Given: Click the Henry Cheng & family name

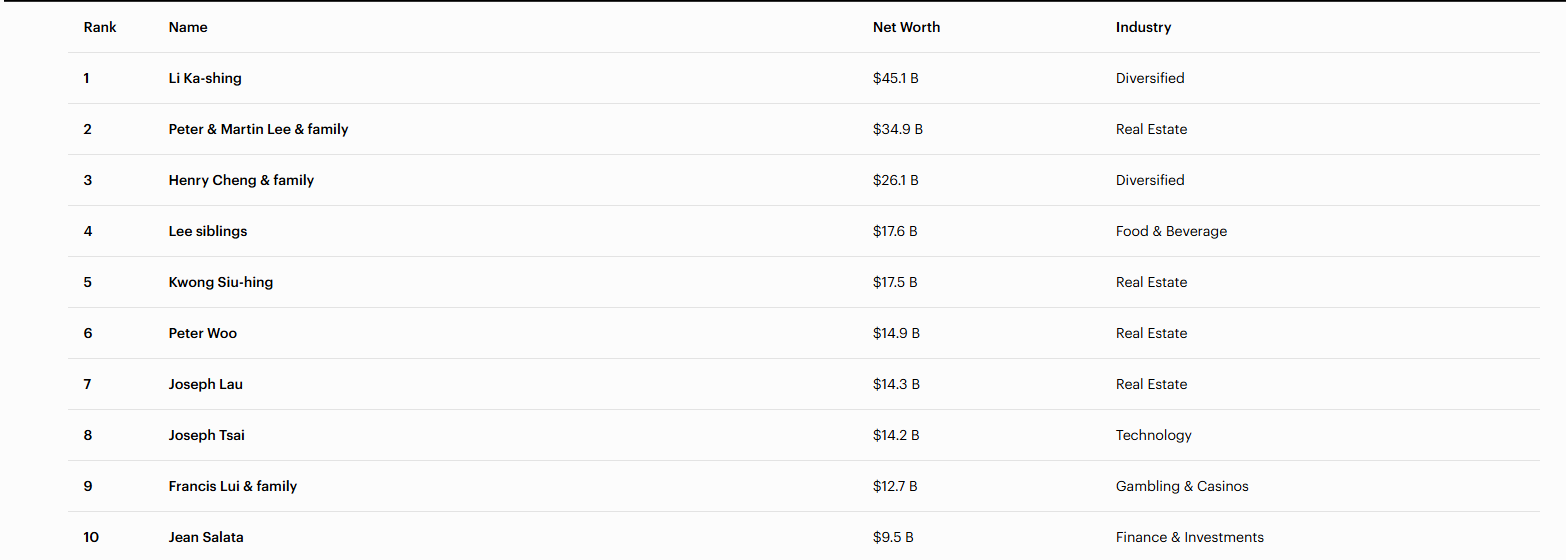Looking at the screenshot, I should (x=241, y=180).
